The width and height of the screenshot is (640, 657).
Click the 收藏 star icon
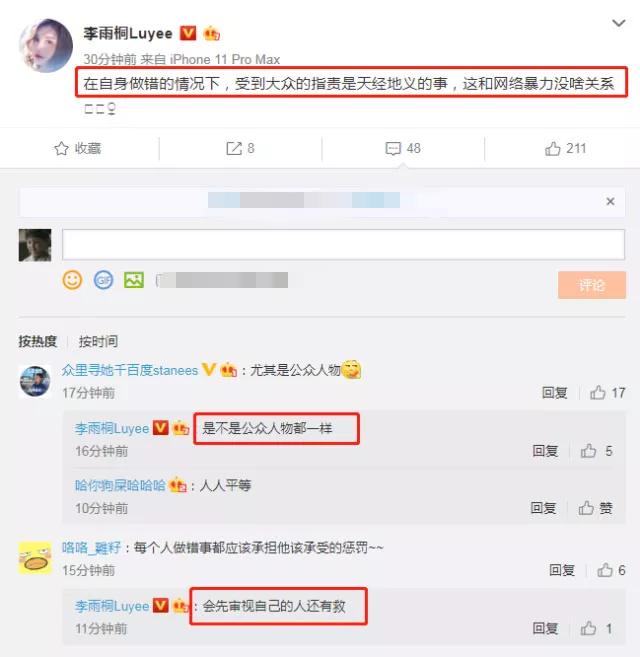(x=61, y=148)
